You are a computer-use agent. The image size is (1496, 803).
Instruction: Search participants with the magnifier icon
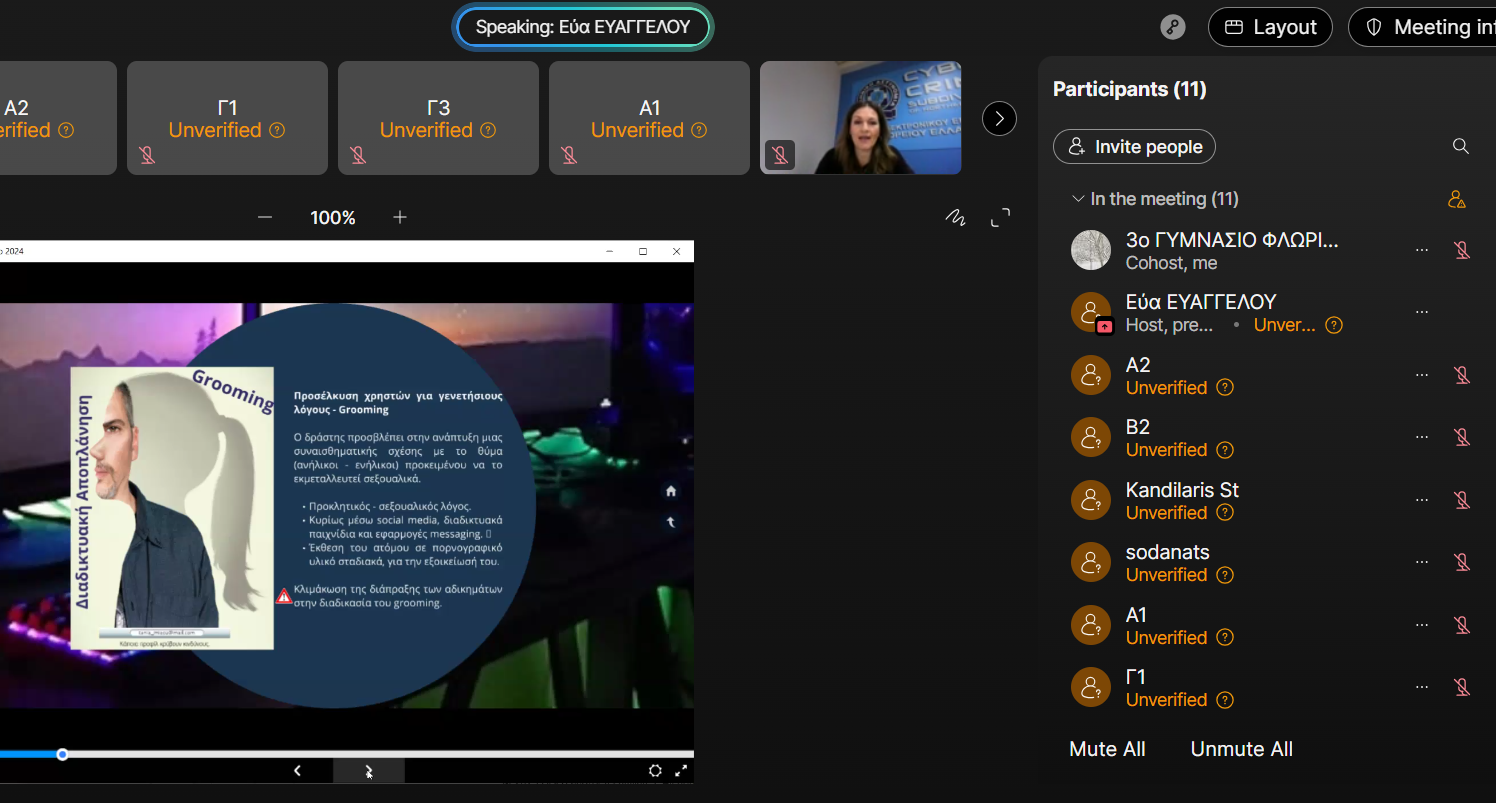pyautogui.click(x=1460, y=147)
